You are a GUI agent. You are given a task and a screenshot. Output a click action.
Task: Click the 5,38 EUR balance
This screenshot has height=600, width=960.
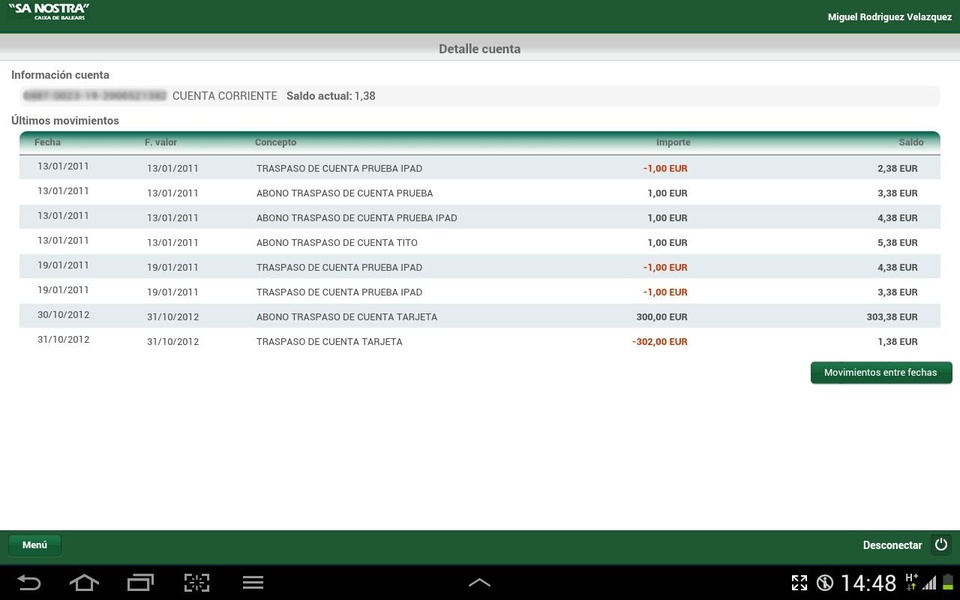click(898, 242)
